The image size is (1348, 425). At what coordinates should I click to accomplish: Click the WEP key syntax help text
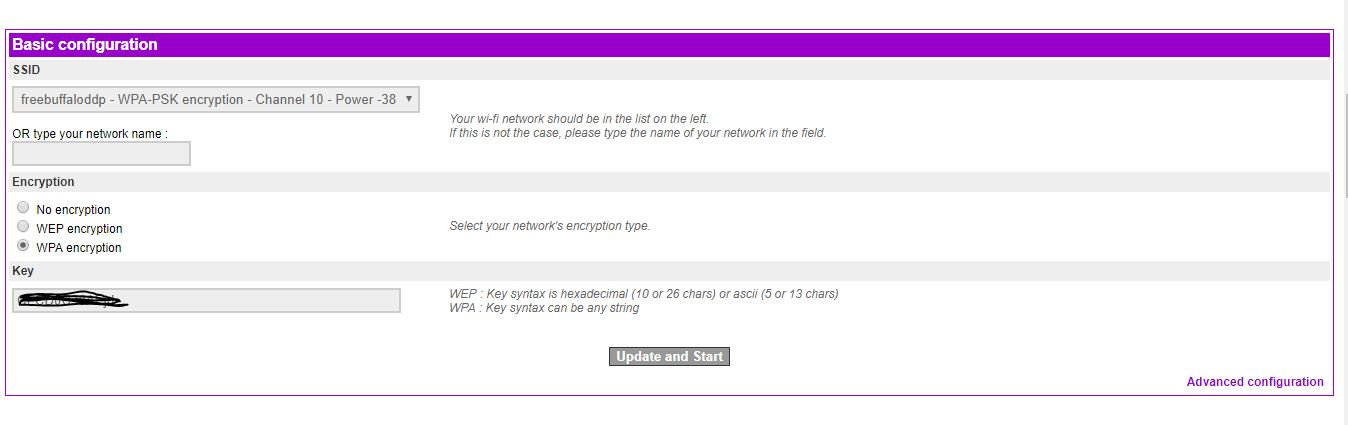(644, 294)
